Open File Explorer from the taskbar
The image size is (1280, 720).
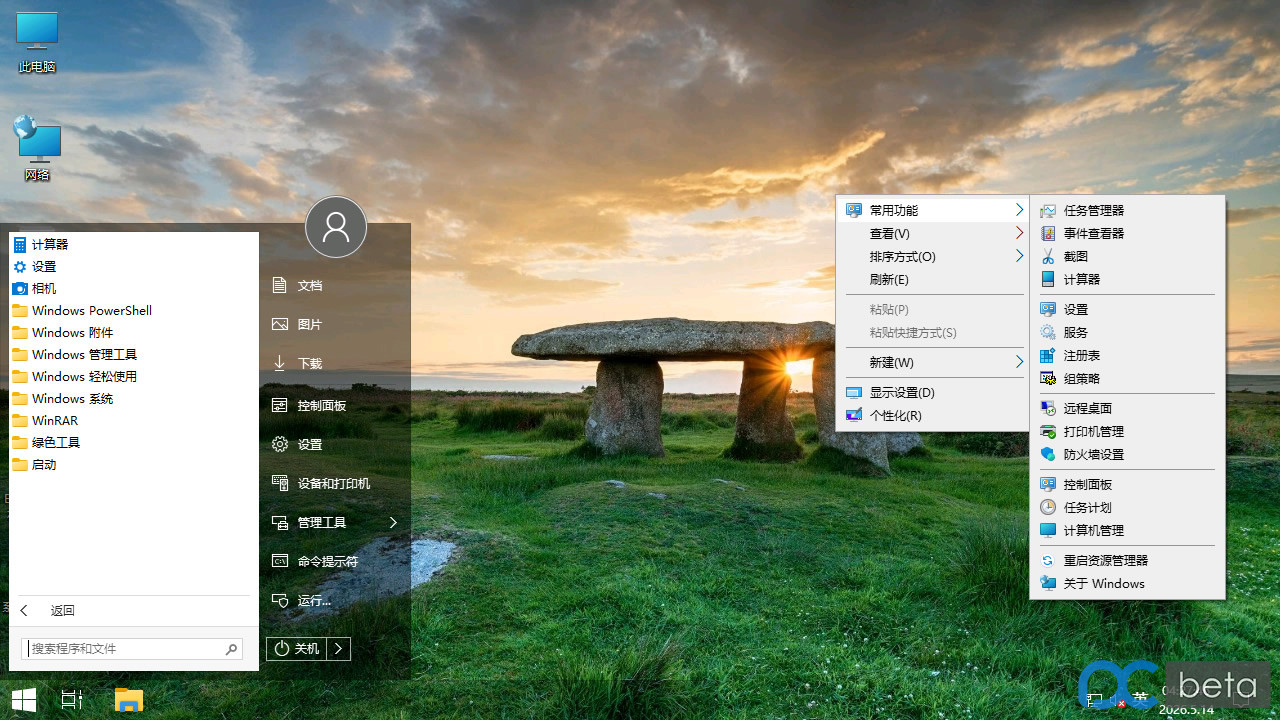pos(128,700)
